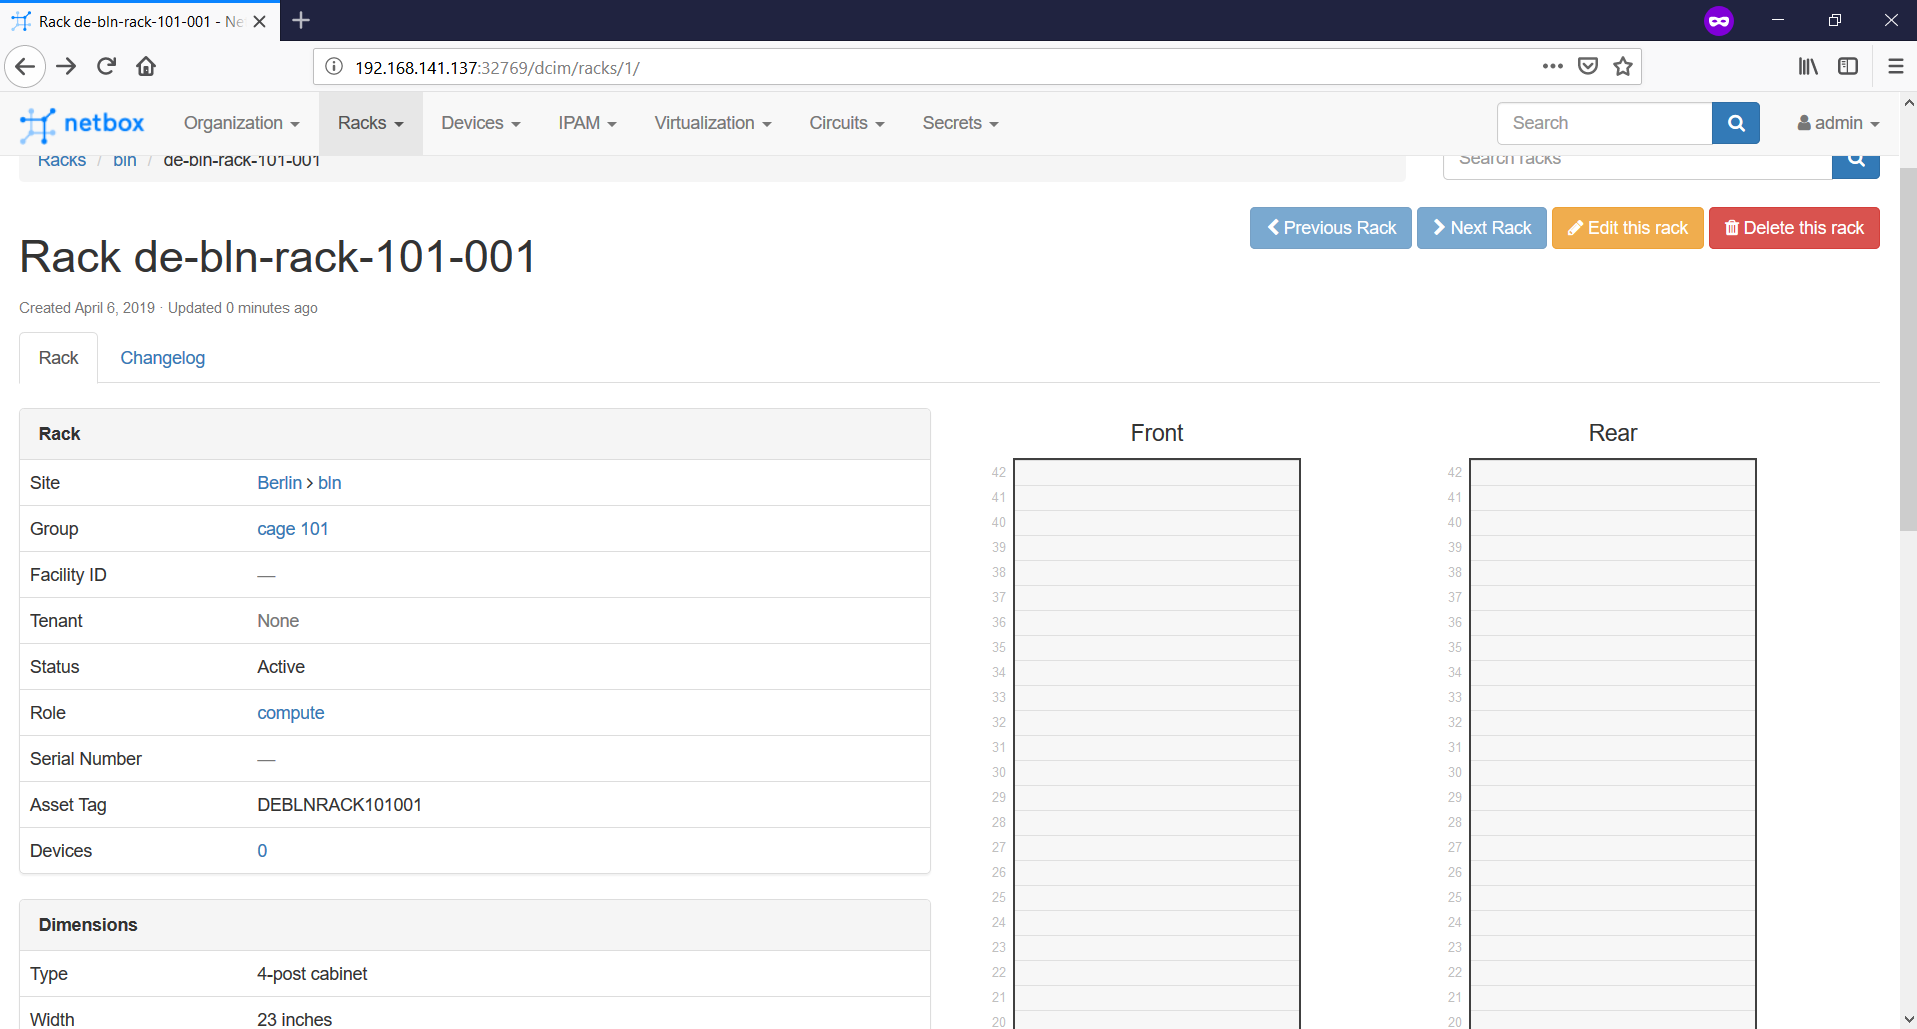The image size is (1917, 1029).
Task: Focus the global Search field
Action: click(1604, 123)
